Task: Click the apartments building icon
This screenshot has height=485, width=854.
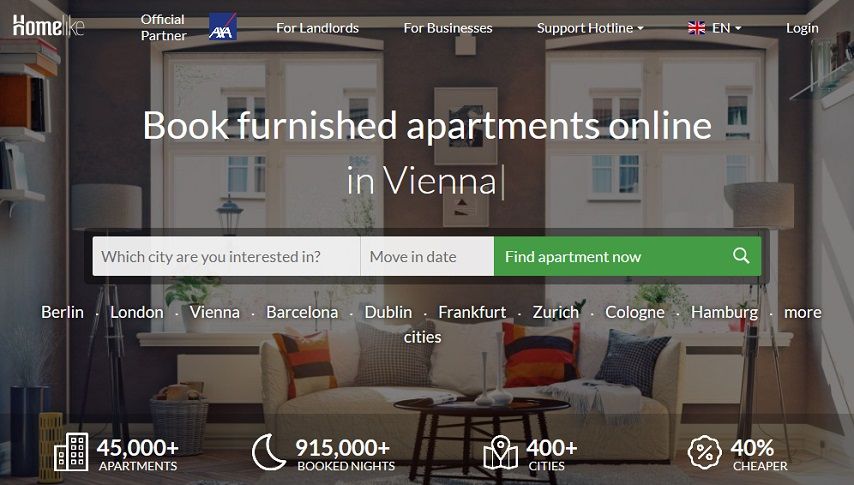Action: coord(71,452)
